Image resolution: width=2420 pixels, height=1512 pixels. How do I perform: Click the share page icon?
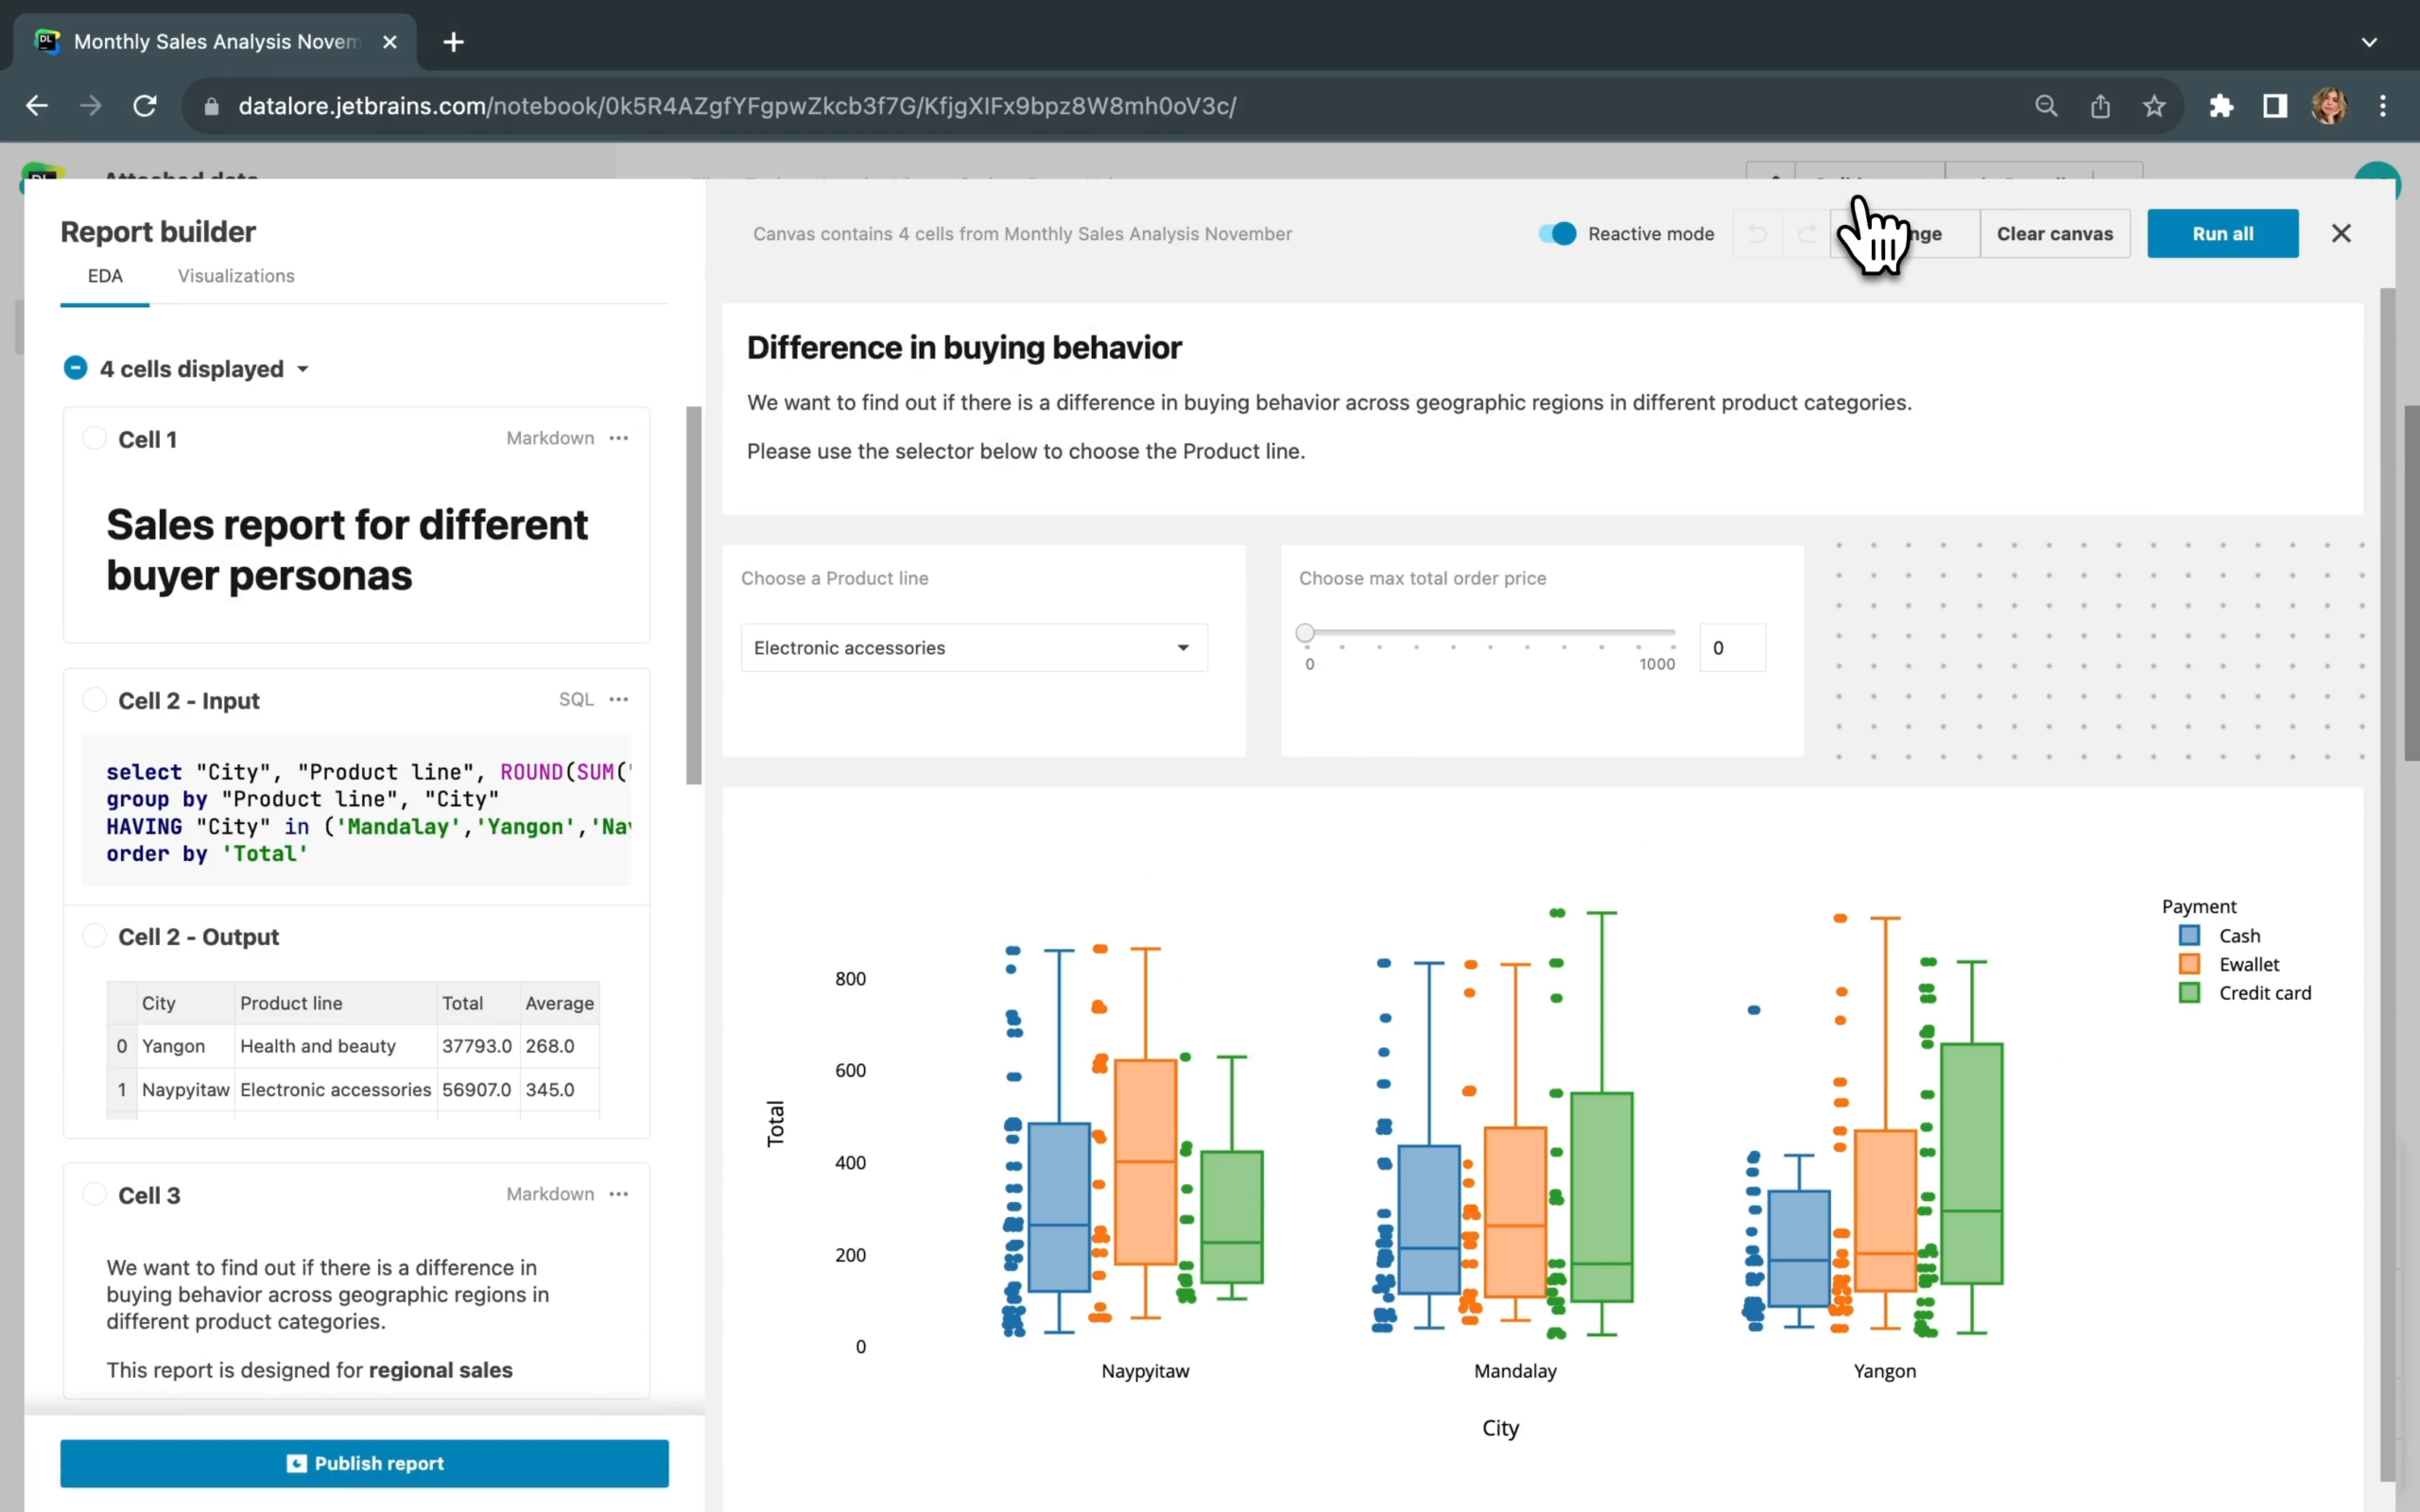[x=2100, y=106]
